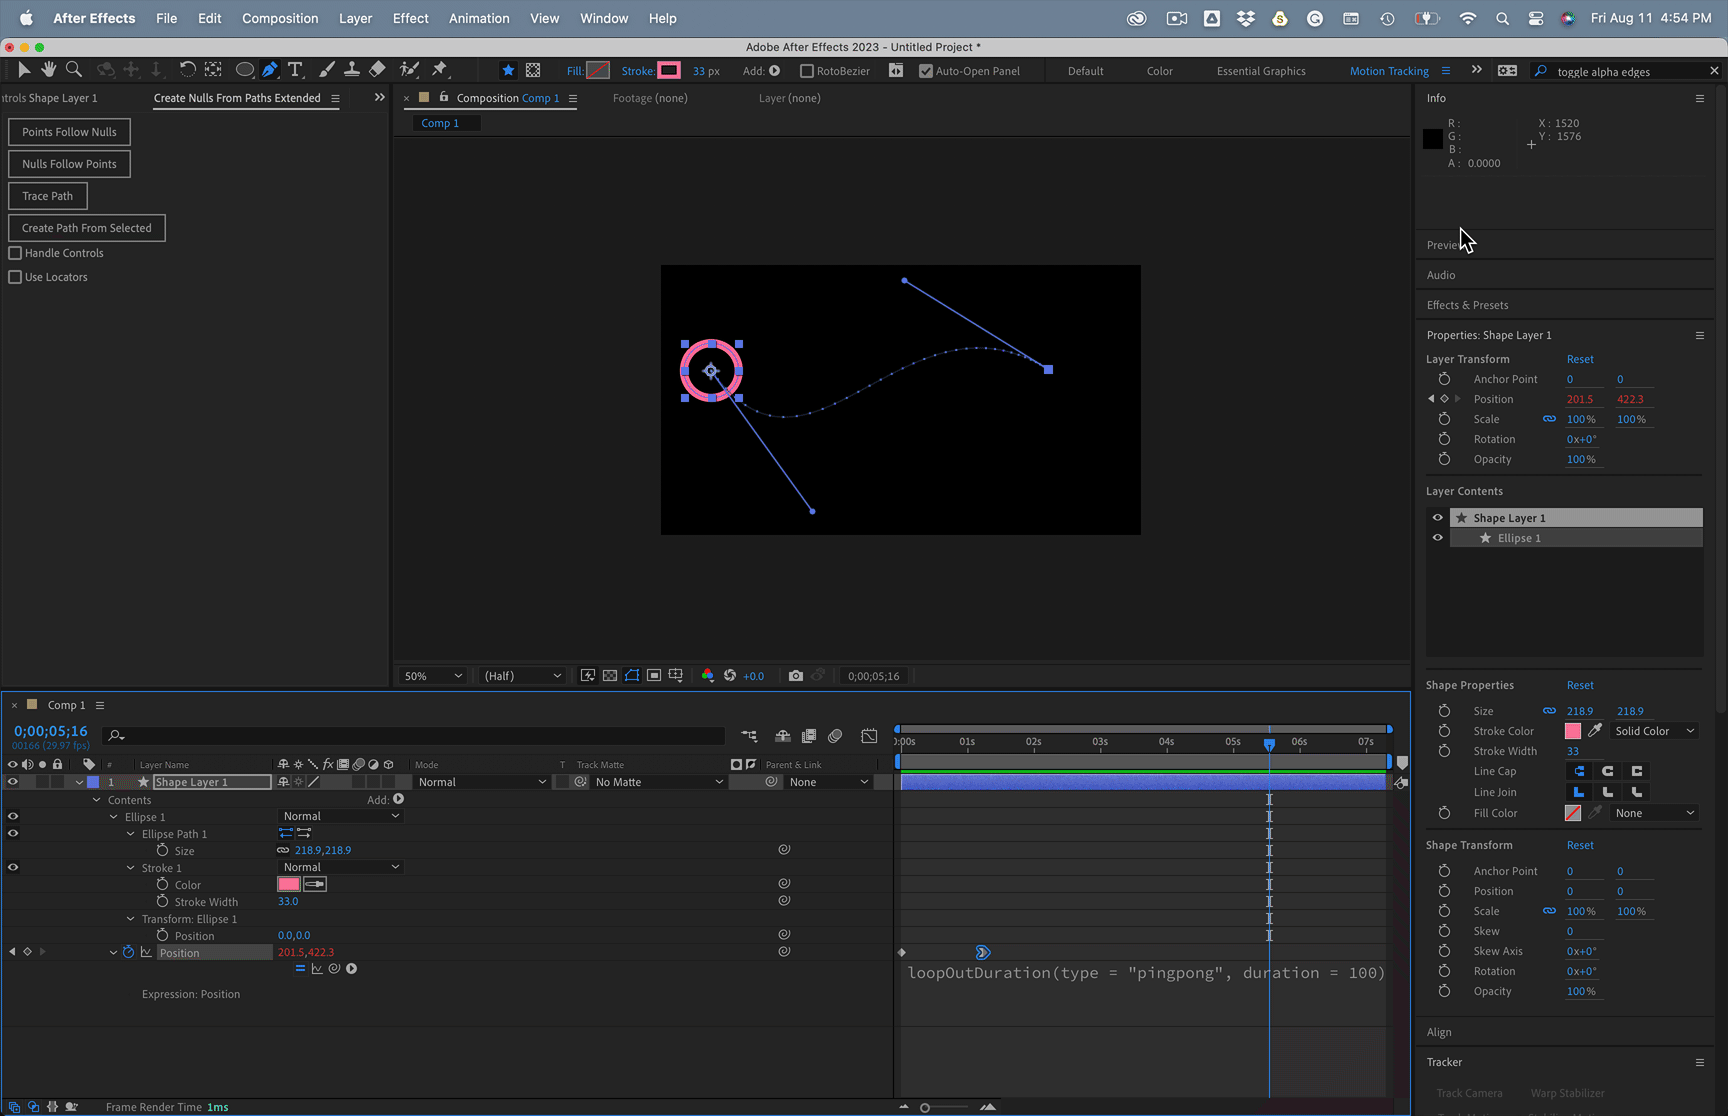Viewport: 1728px width, 1116px height.
Task: Switch to the Motion Tracking workspace
Action: click(x=1389, y=71)
